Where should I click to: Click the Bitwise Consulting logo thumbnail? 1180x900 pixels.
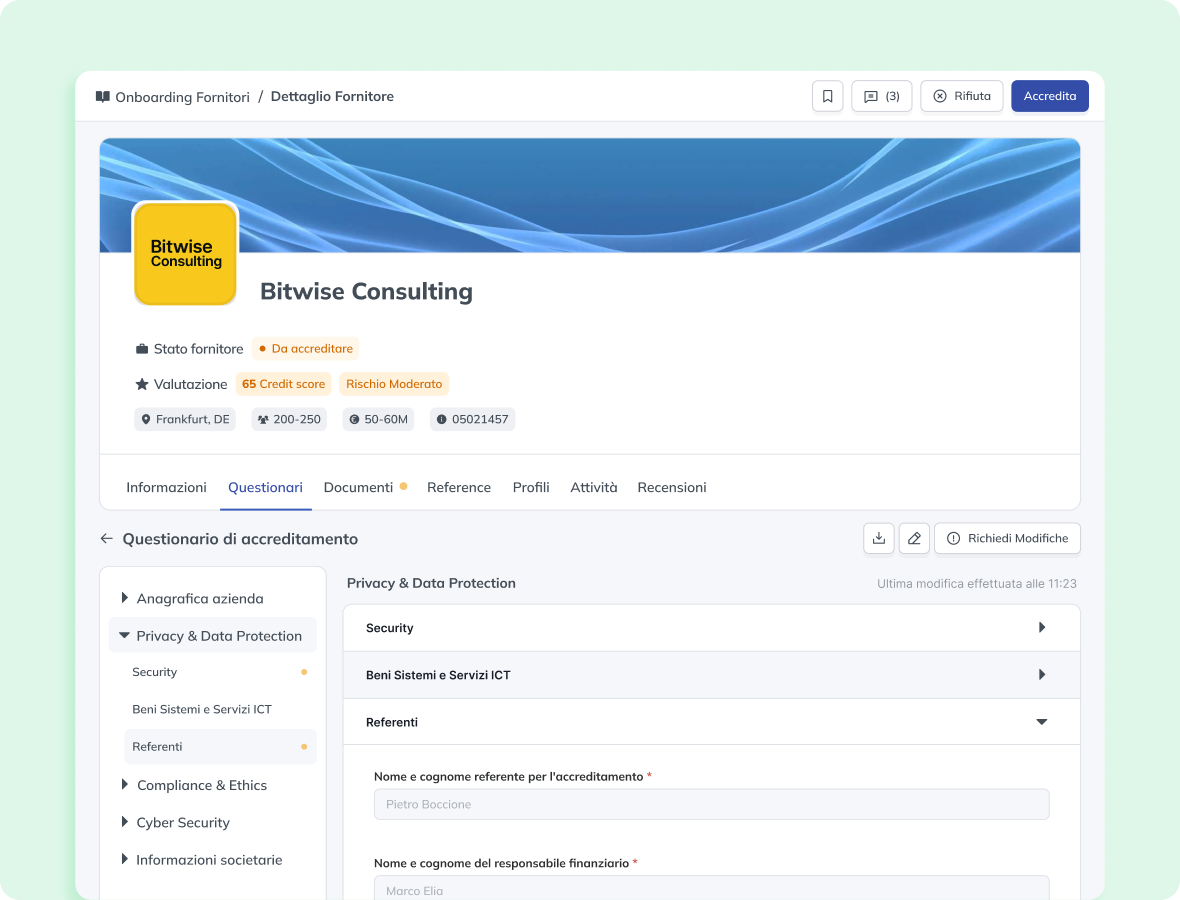[x=186, y=253]
